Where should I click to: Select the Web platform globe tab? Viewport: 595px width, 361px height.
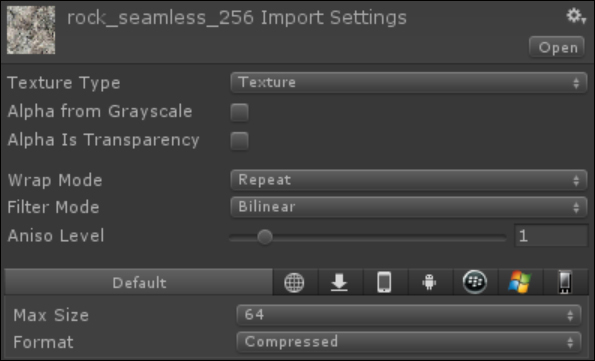pos(294,282)
